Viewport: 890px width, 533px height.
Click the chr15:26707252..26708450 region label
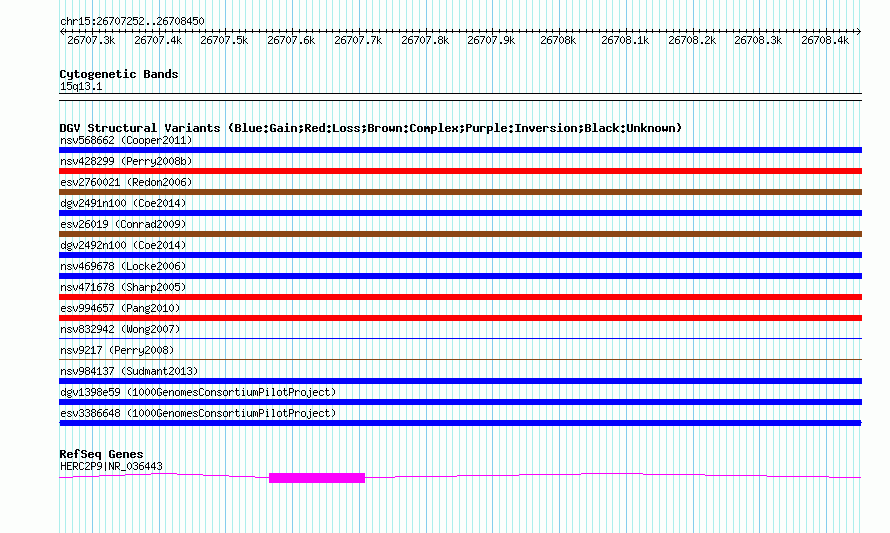[x=132, y=21]
